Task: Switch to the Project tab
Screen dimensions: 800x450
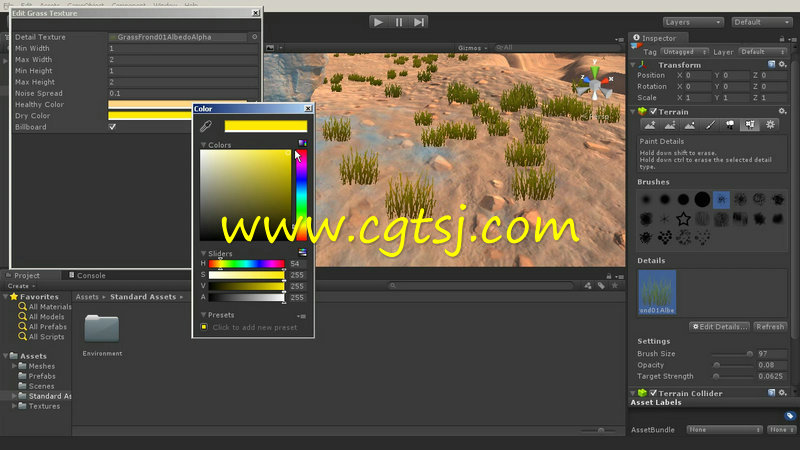Action: coord(22,275)
